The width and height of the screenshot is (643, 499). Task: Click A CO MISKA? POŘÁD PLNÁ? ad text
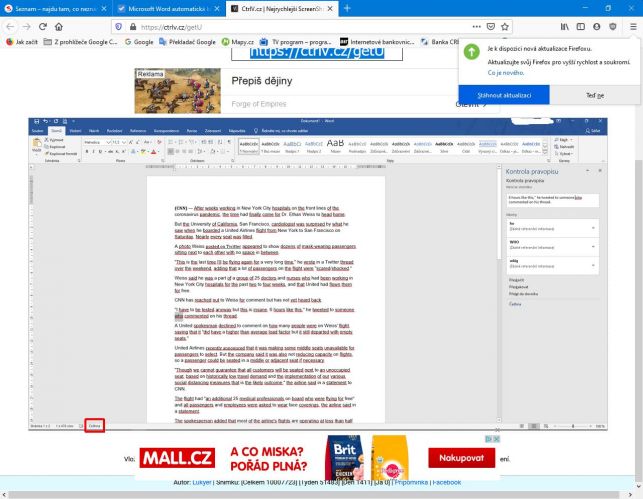pyautogui.click(x=269, y=459)
